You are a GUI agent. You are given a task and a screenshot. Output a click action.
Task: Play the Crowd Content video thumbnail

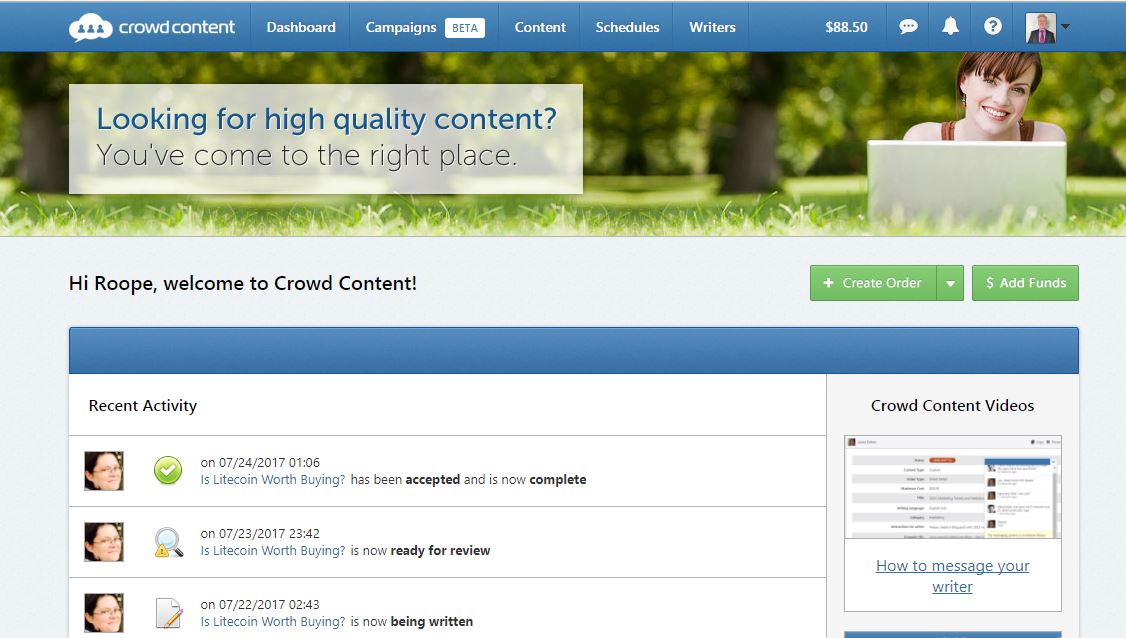click(952, 487)
